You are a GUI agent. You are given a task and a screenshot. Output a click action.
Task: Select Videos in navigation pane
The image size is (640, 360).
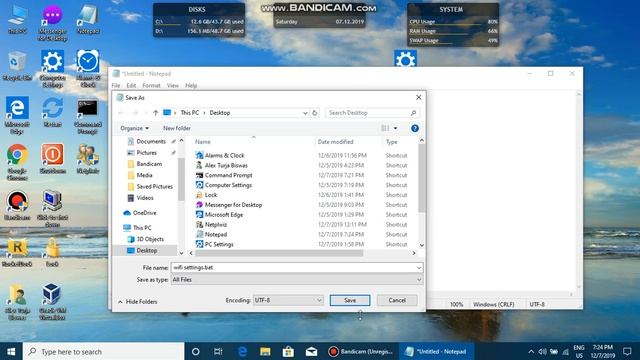pos(145,198)
